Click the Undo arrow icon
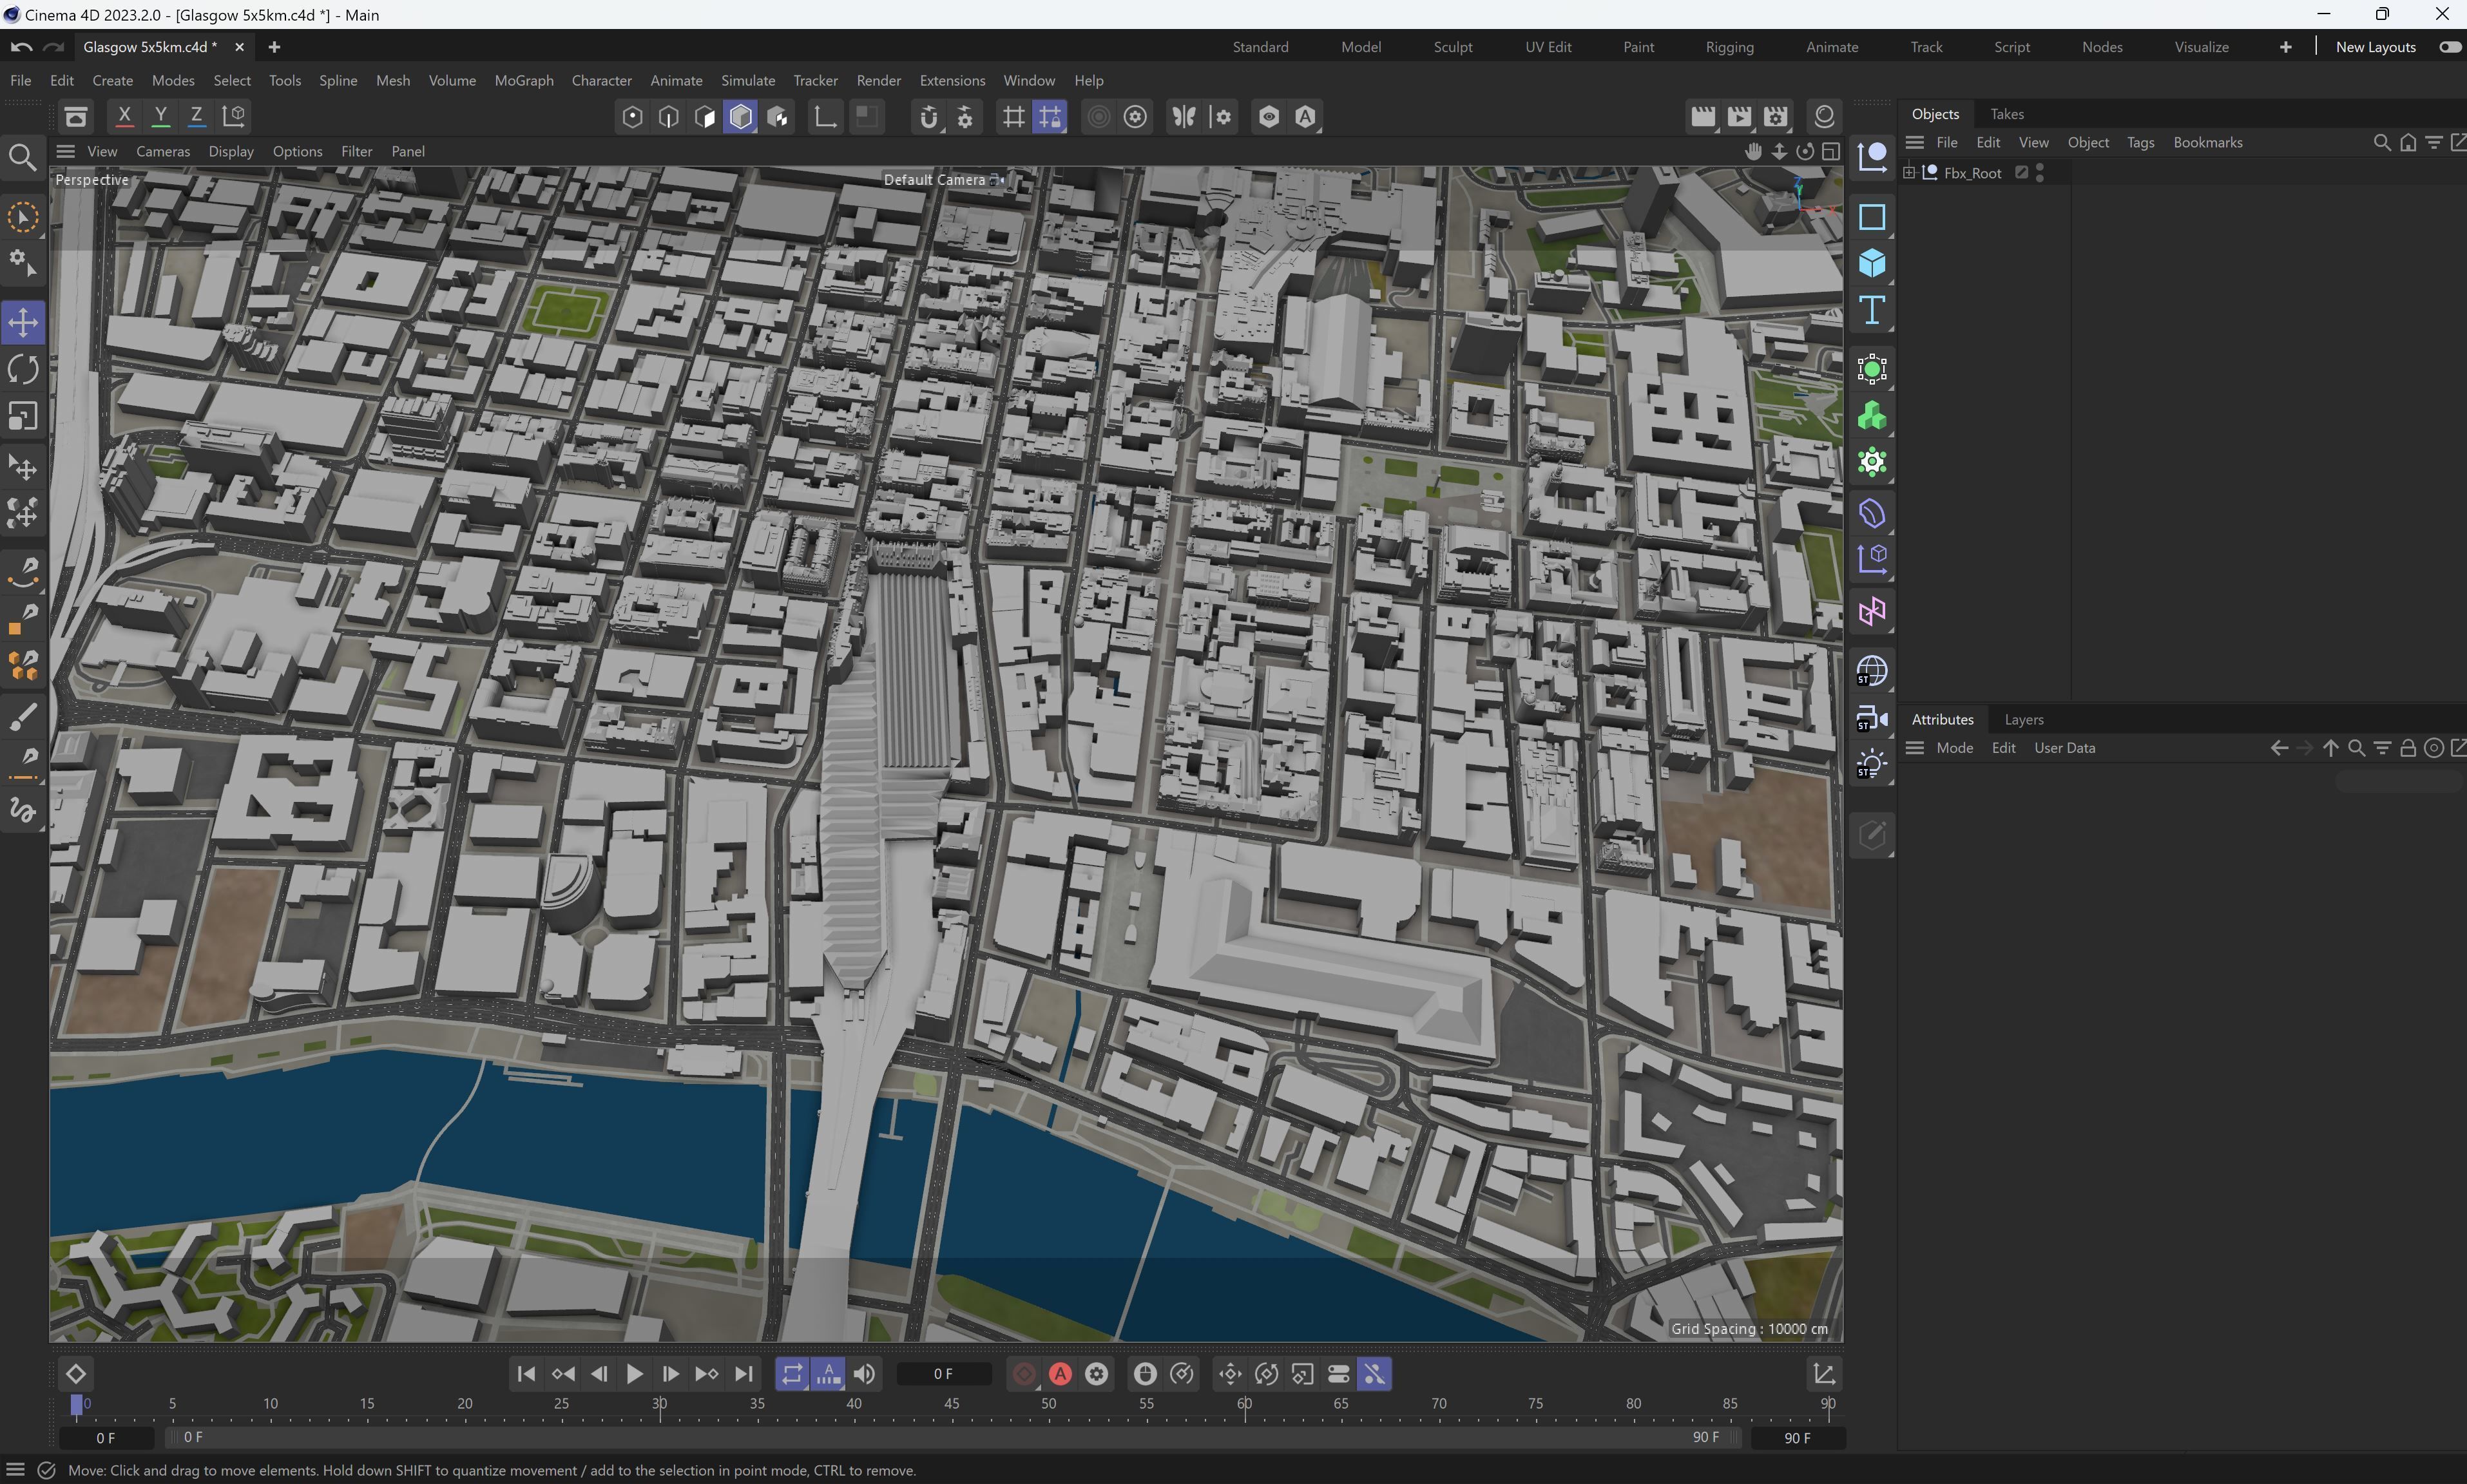This screenshot has height=1484, width=2467. click(x=21, y=47)
